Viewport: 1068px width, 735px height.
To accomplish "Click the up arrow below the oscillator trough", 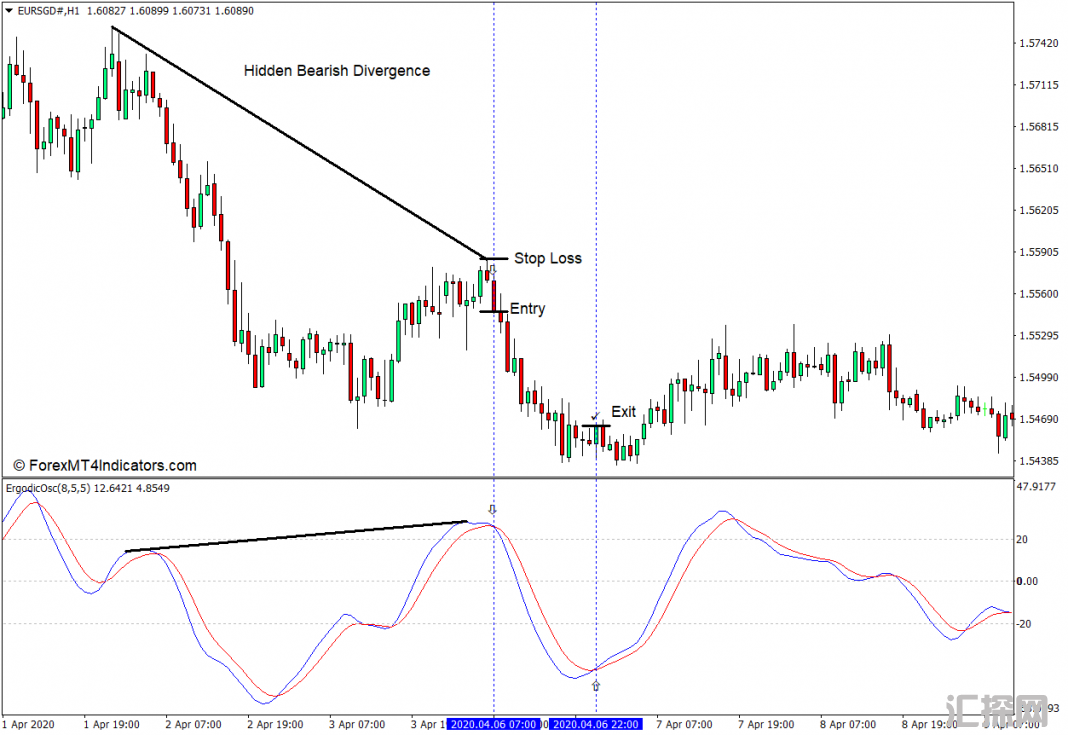I will tap(596, 686).
